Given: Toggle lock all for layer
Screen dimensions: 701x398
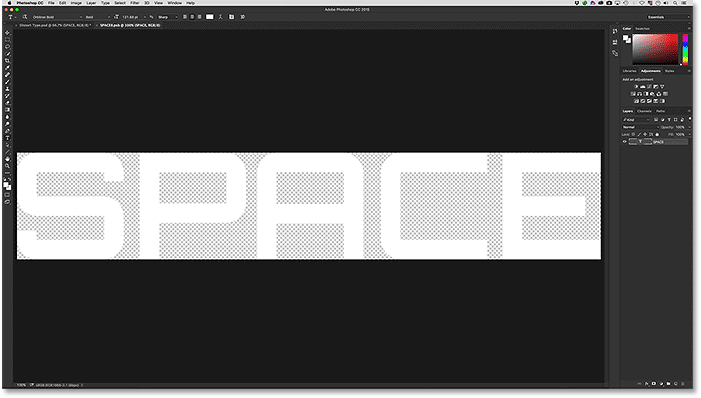Looking at the screenshot, I should tap(657, 135).
